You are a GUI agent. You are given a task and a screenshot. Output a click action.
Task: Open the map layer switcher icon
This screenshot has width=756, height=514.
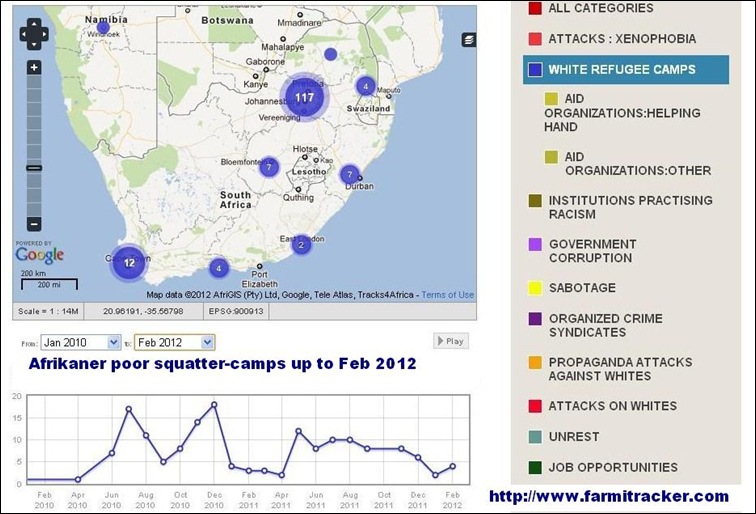point(469,40)
